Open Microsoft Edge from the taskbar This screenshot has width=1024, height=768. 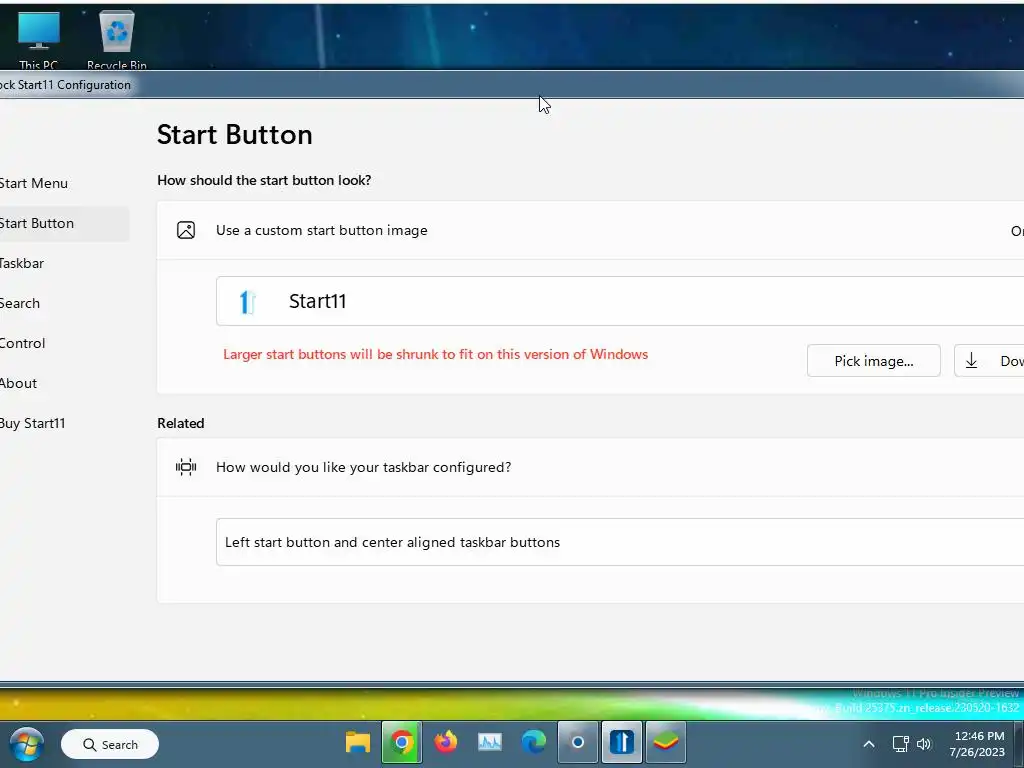[x=534, y=743]
